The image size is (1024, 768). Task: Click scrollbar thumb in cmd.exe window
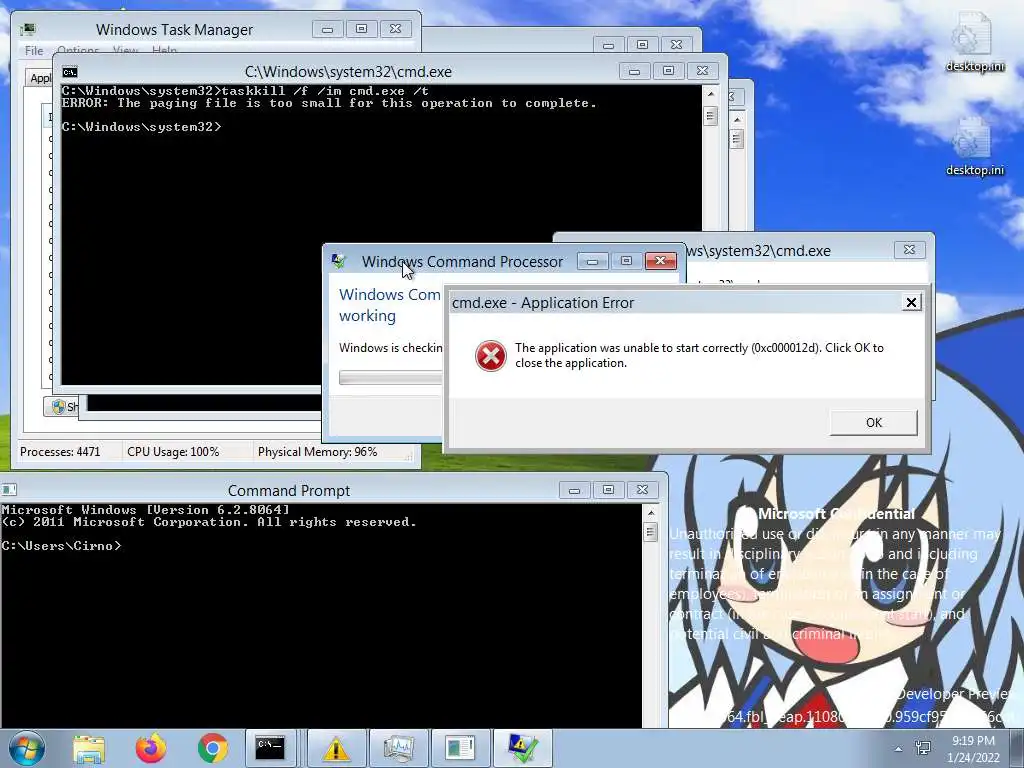coord(711,116)
